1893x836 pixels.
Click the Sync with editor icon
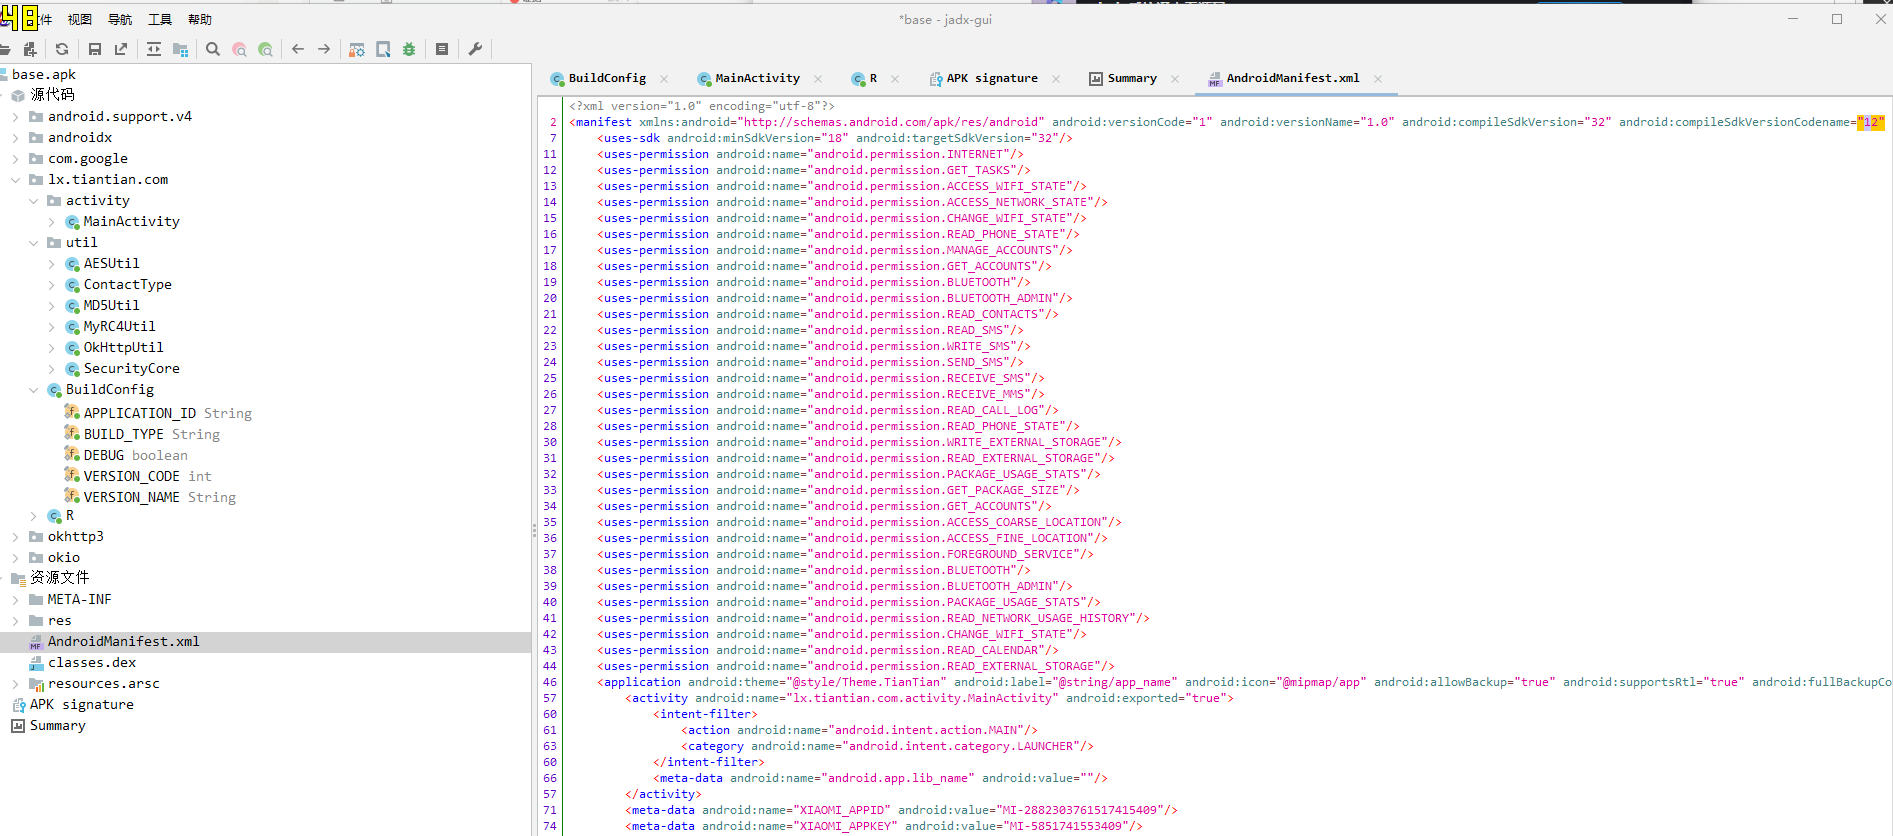click(x=154, y=49)
